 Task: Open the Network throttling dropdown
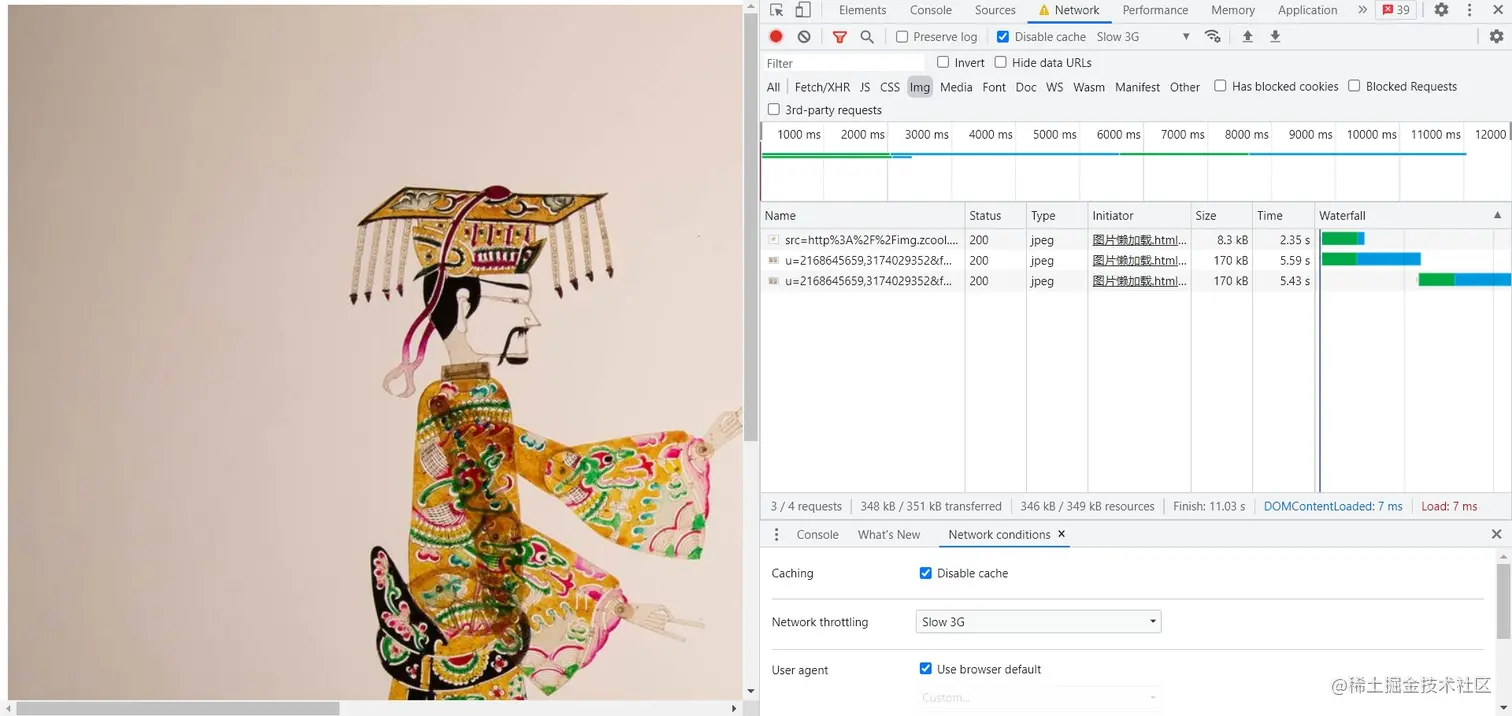[x=1037, y=621]
